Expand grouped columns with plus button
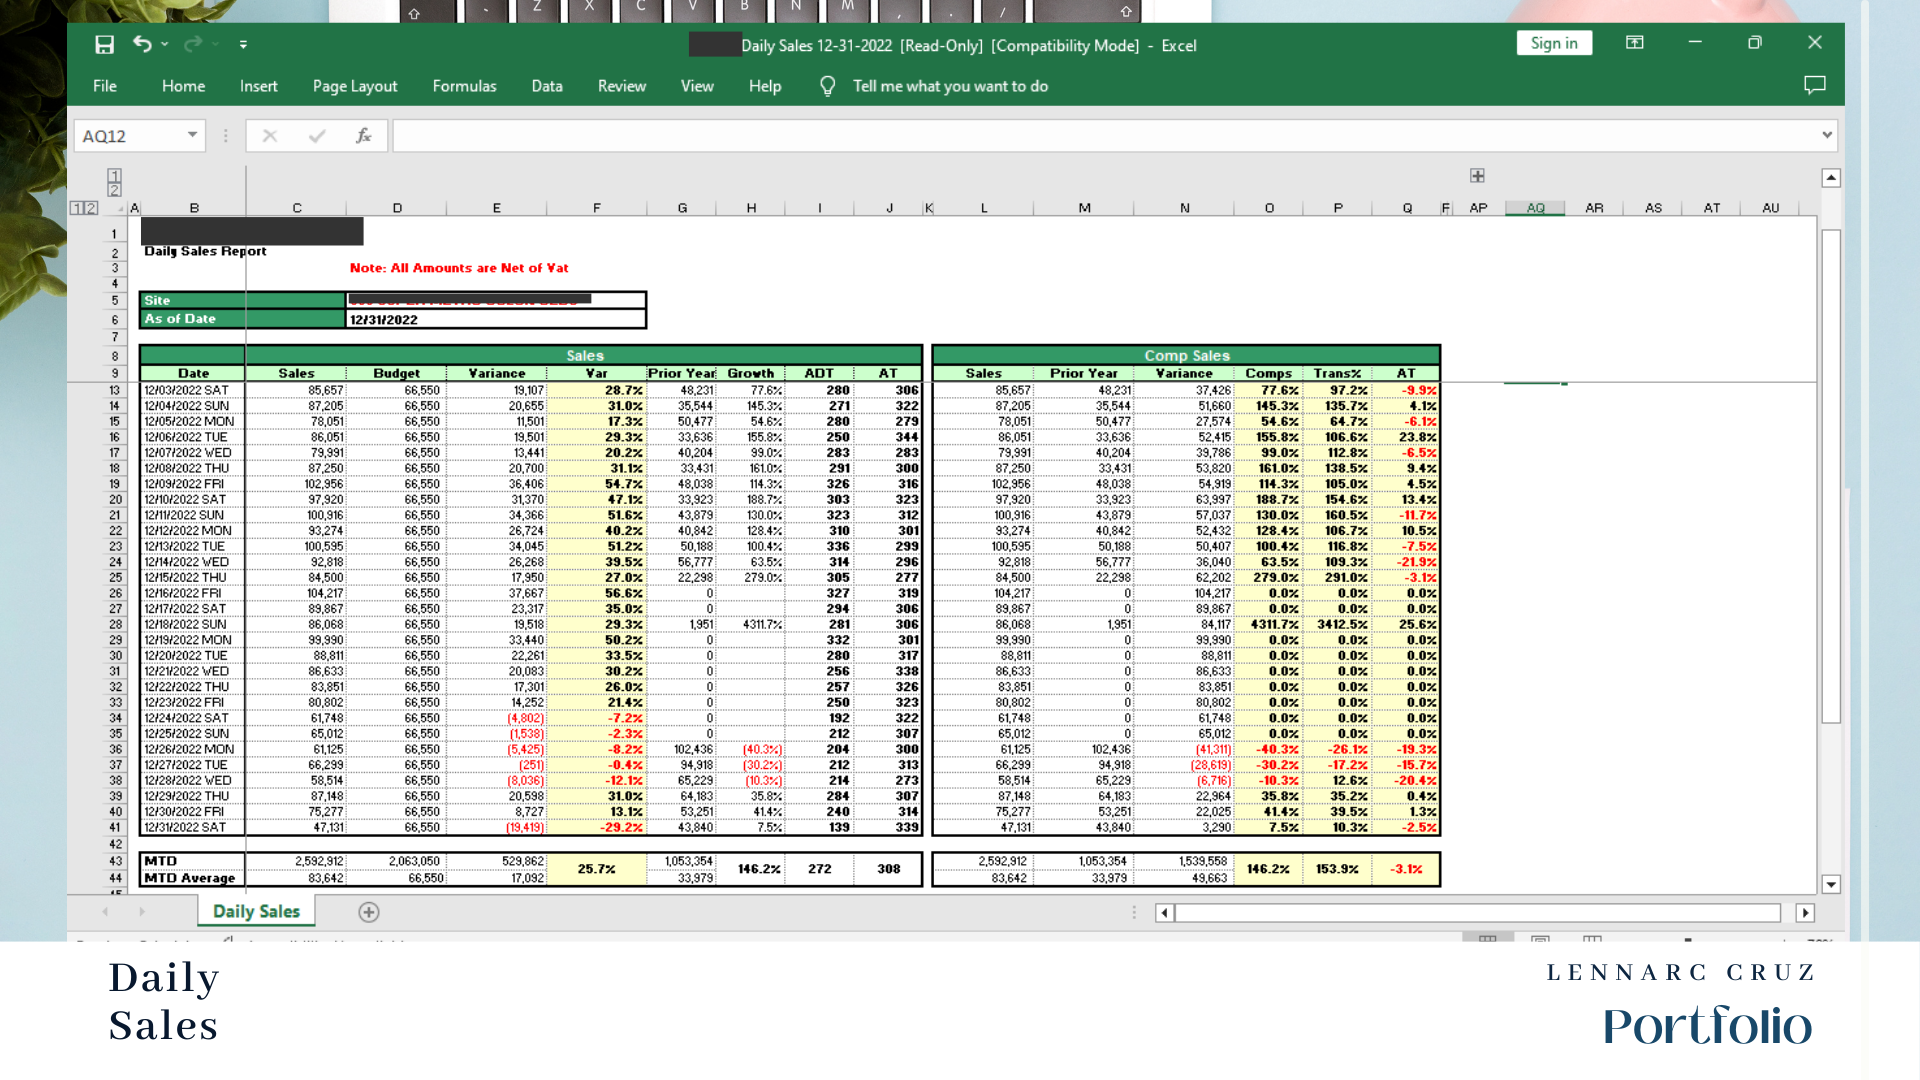Image resolution: width=1920 pixels, height=1080 pixels. [1477, 176]
